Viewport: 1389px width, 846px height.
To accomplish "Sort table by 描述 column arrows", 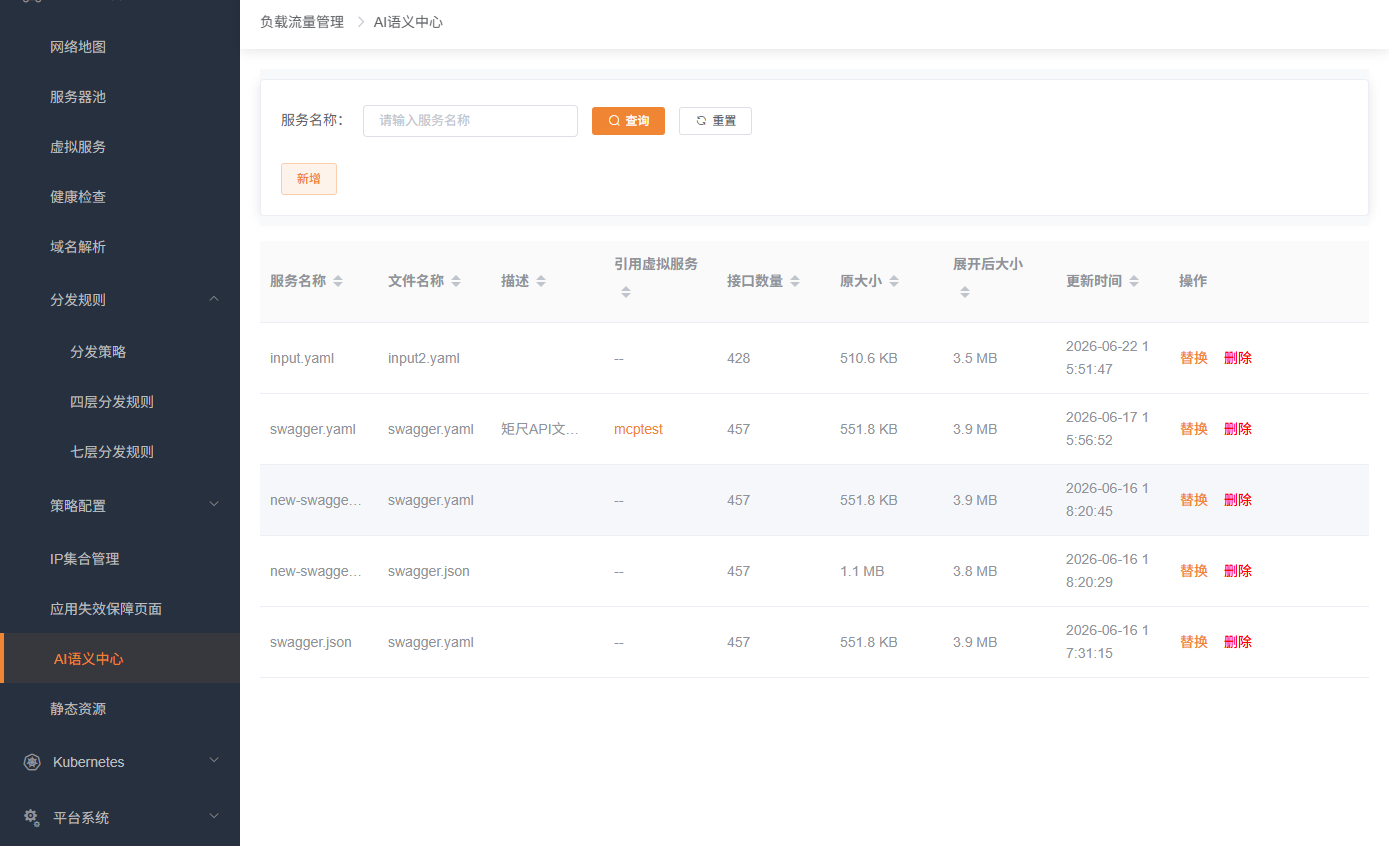I will [541, 282].
